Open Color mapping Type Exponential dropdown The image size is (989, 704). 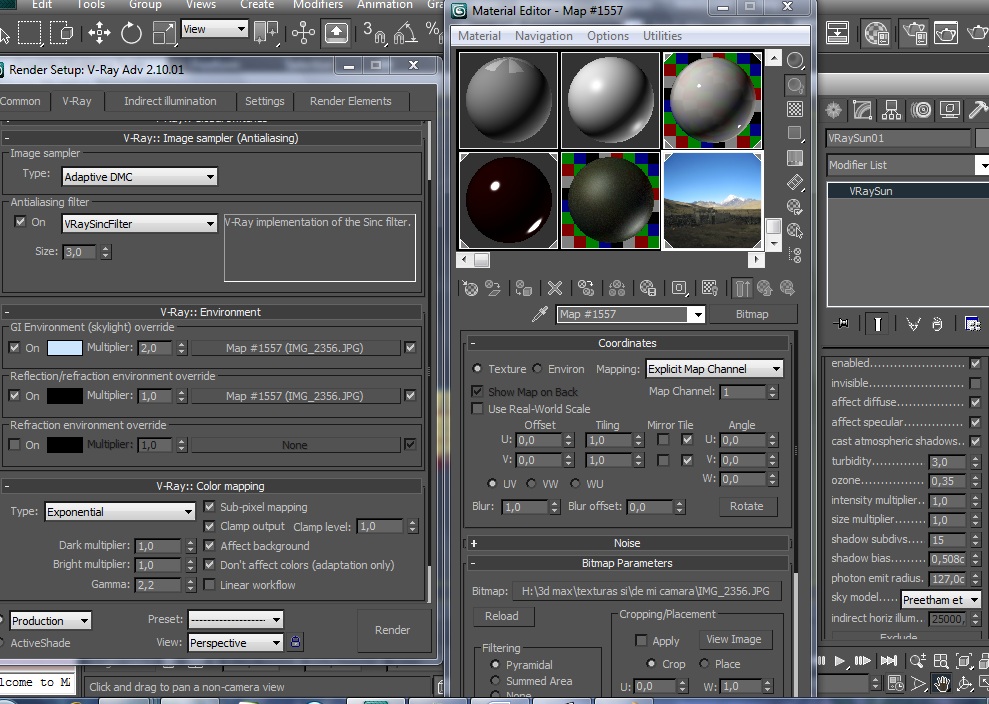[120, 512]
